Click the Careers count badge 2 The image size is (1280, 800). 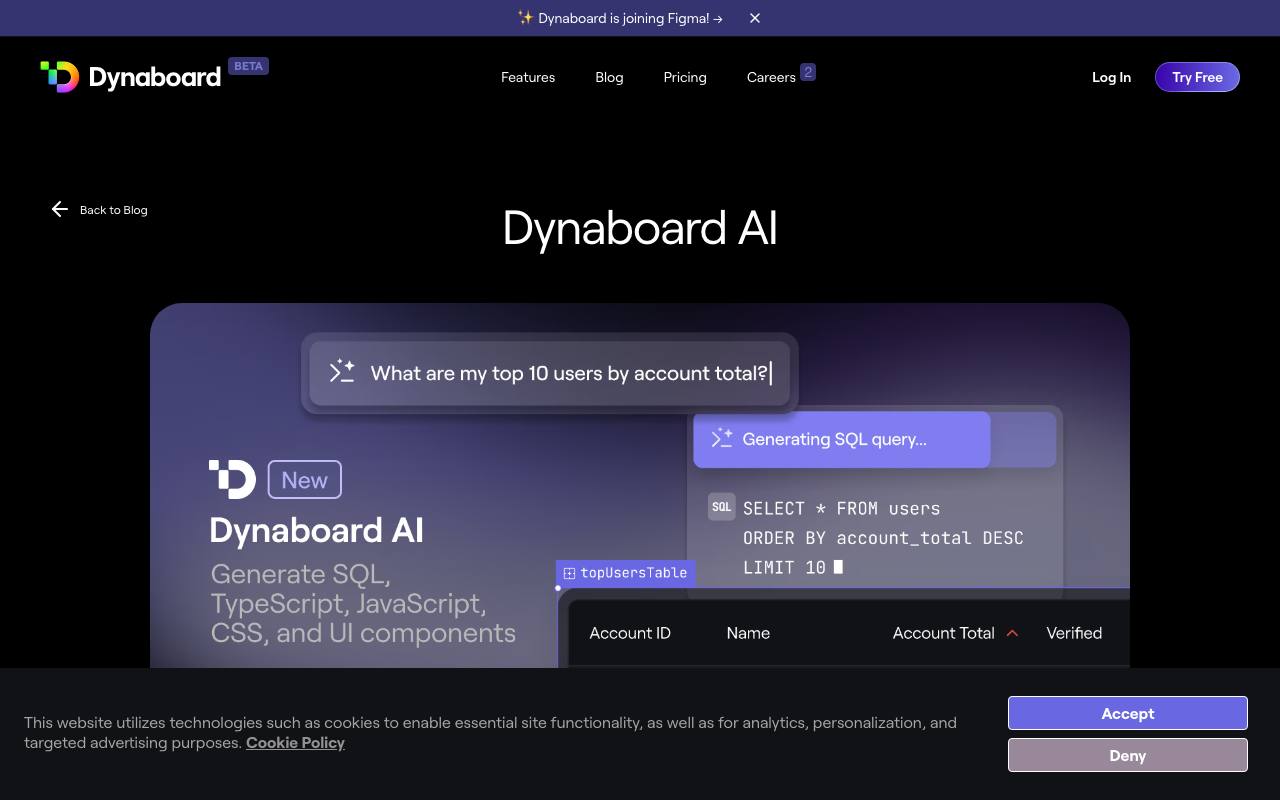808,71
